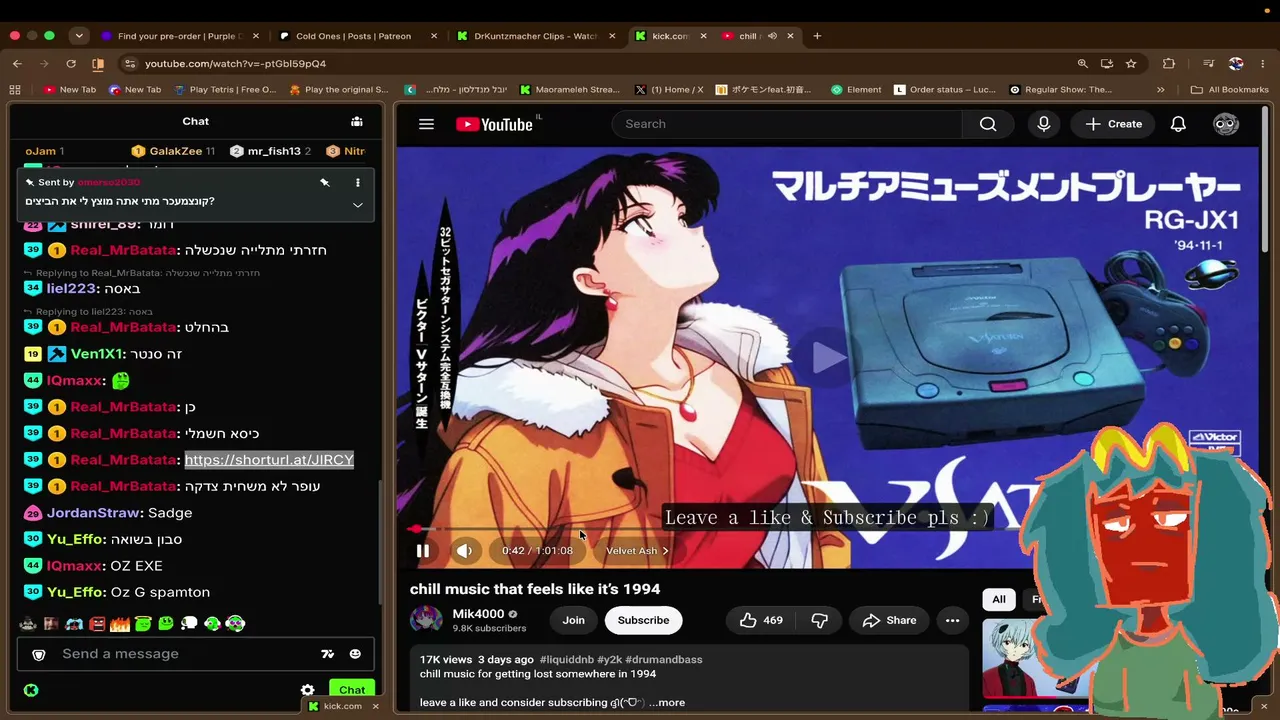
Task: Open the Regular Show bookmark
Action: coord(1060,89)
